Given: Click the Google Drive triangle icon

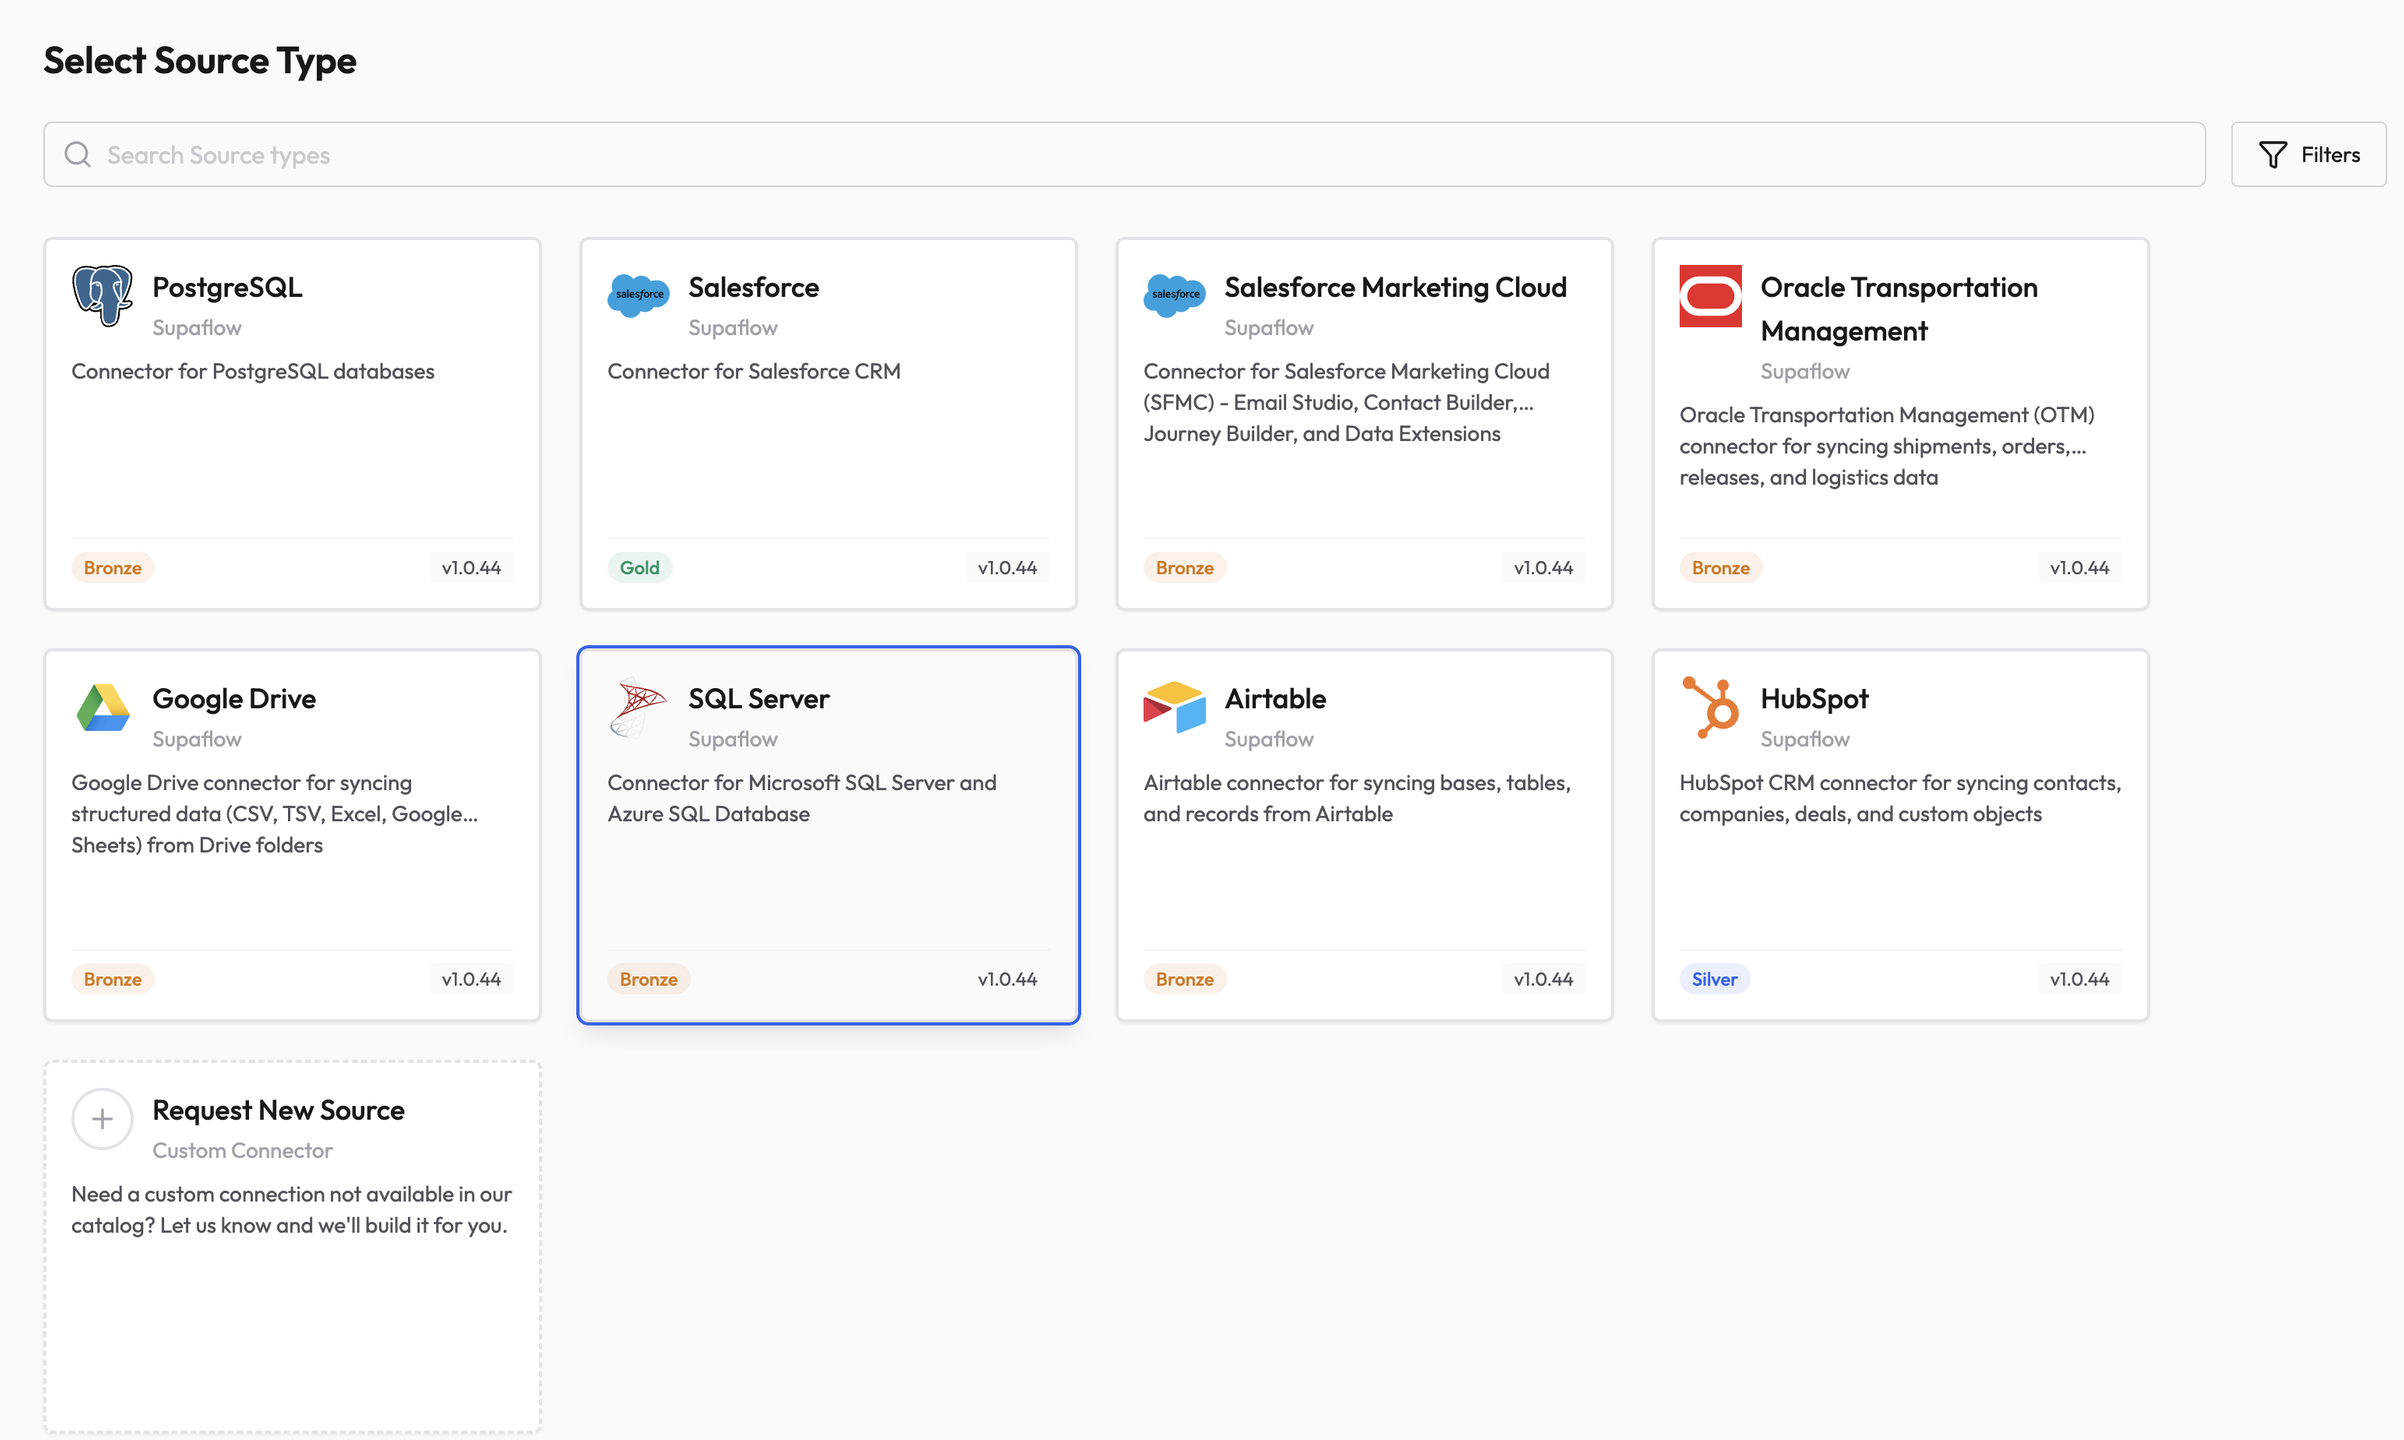Looking at the screenshot, I should [x=102, y=708].
